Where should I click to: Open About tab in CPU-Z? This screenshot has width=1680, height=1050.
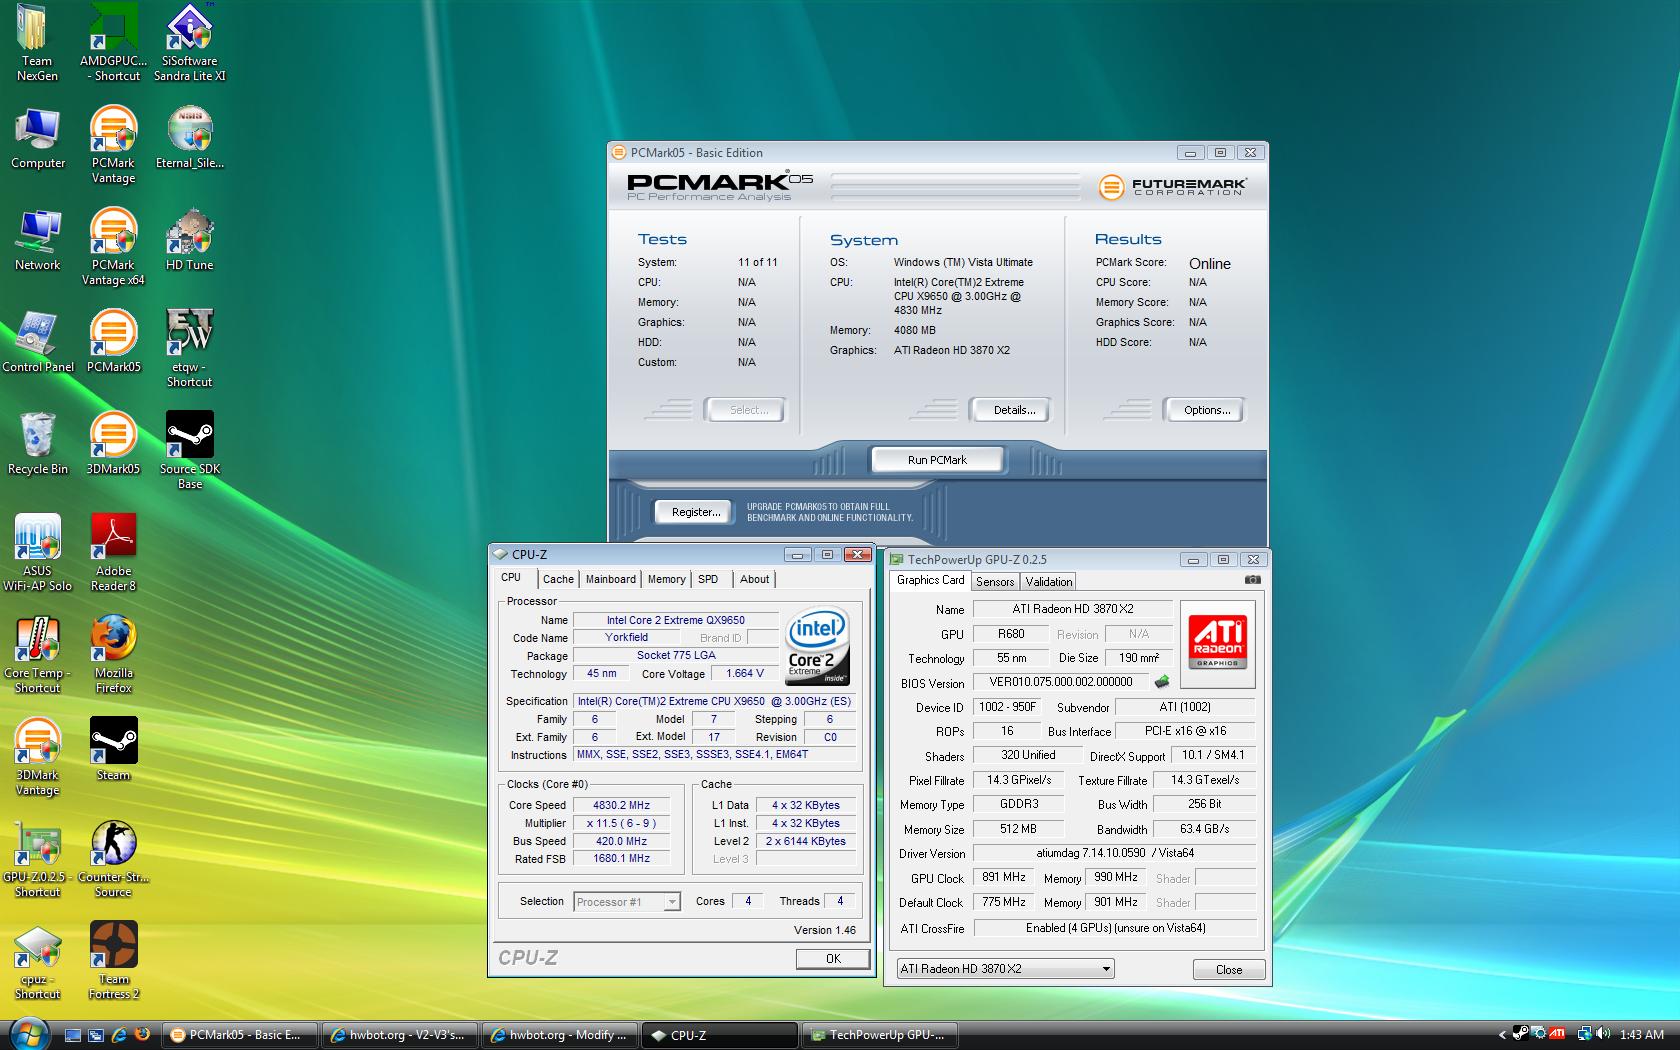pos(754,579)
